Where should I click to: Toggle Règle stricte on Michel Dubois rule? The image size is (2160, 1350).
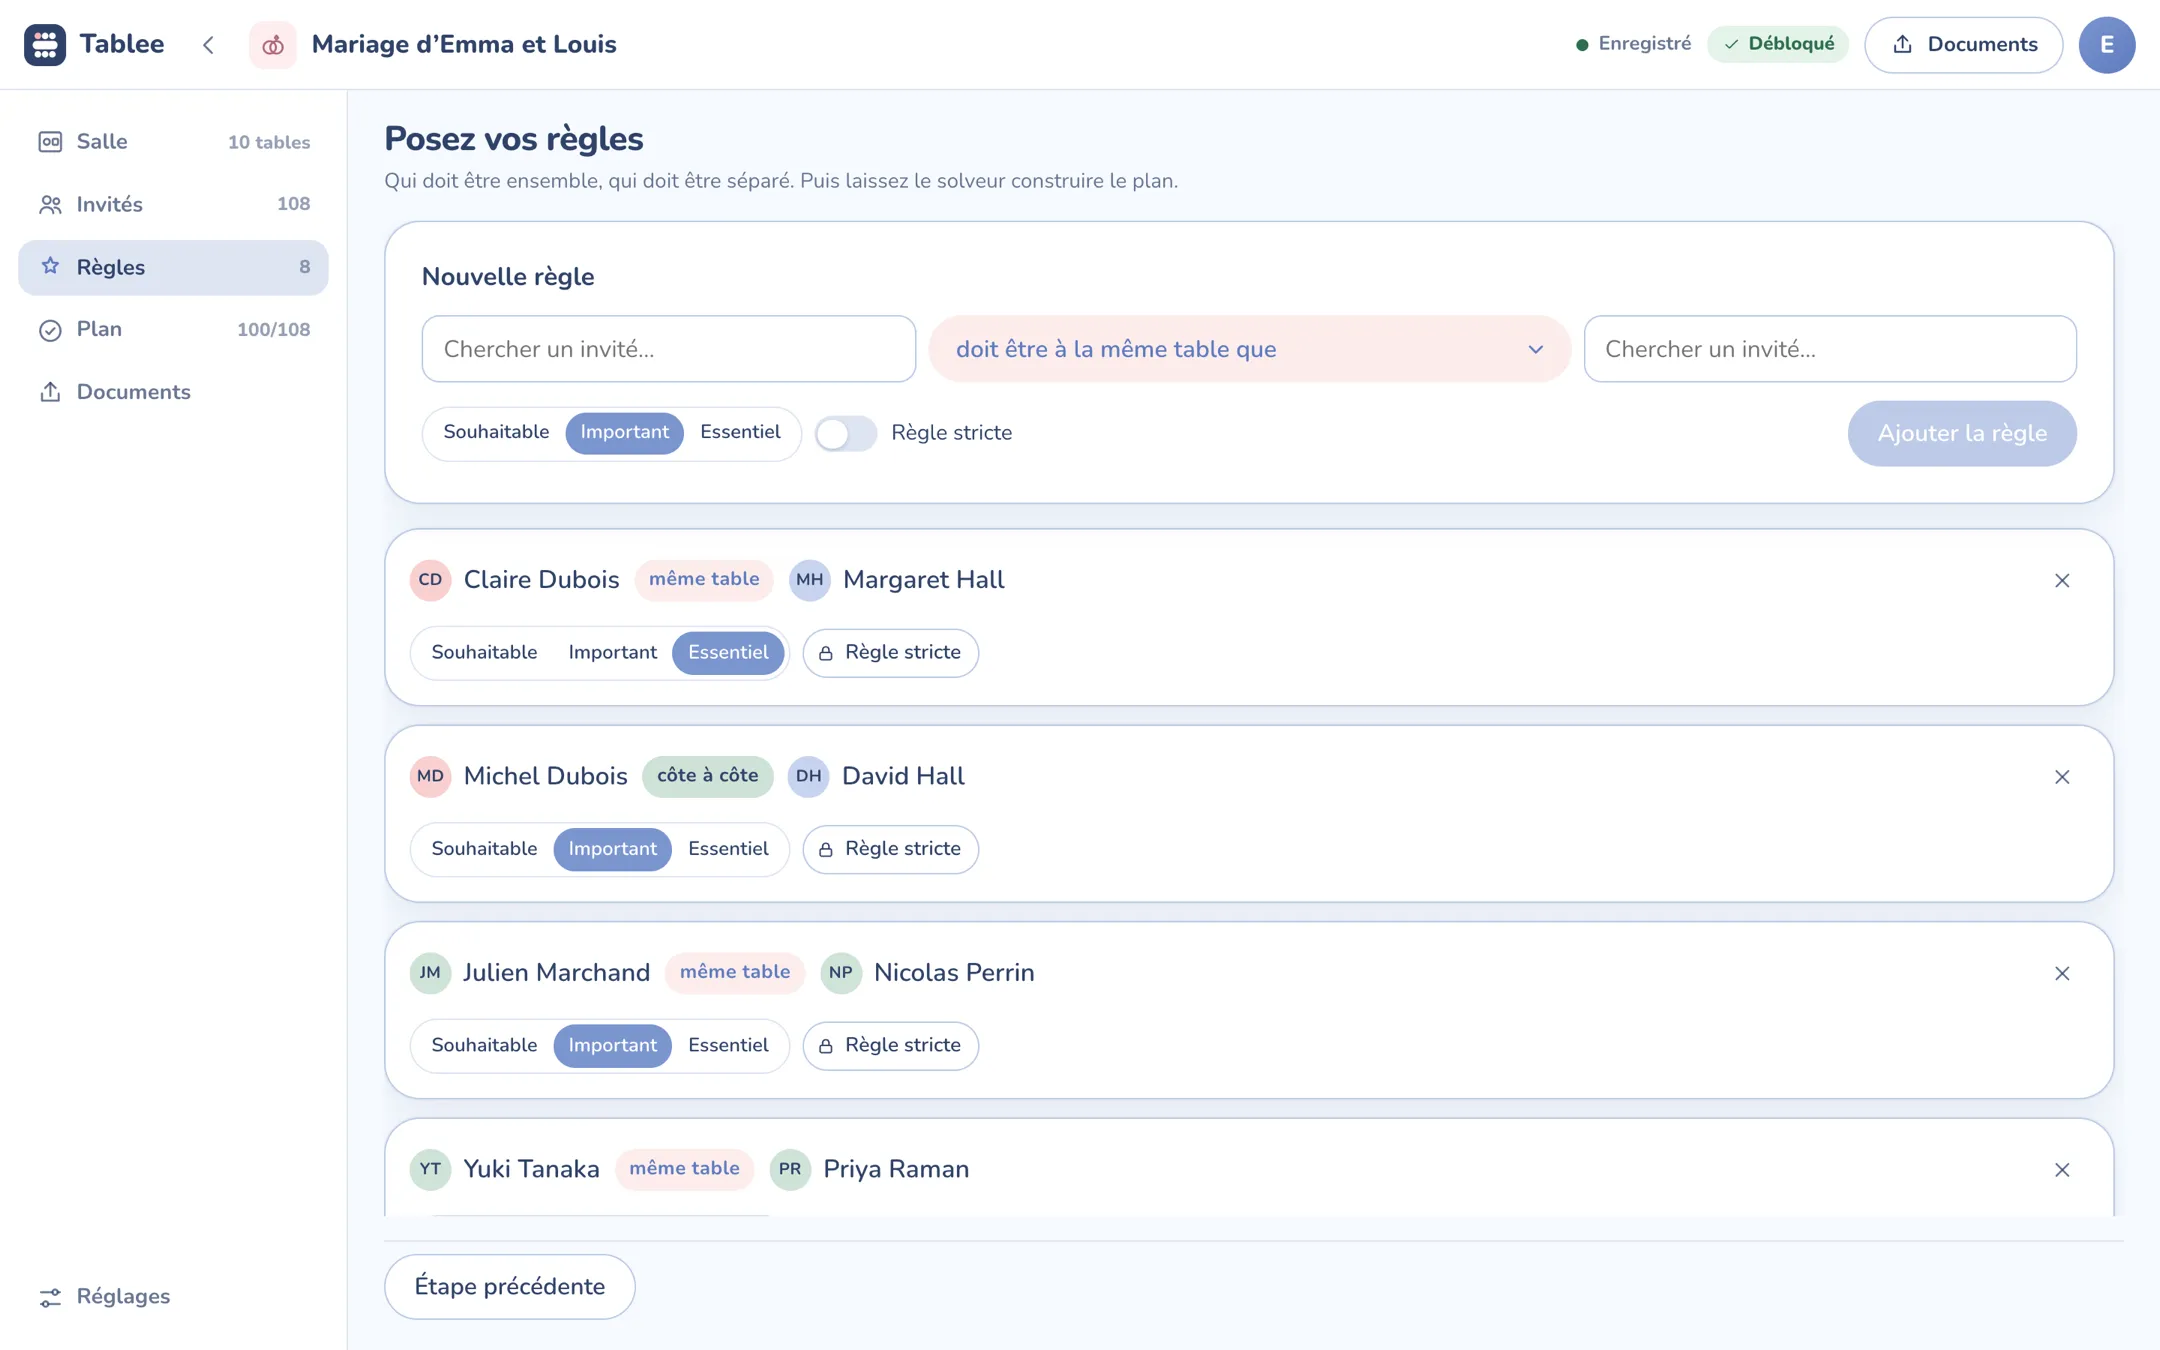click(x=890, y=849)
